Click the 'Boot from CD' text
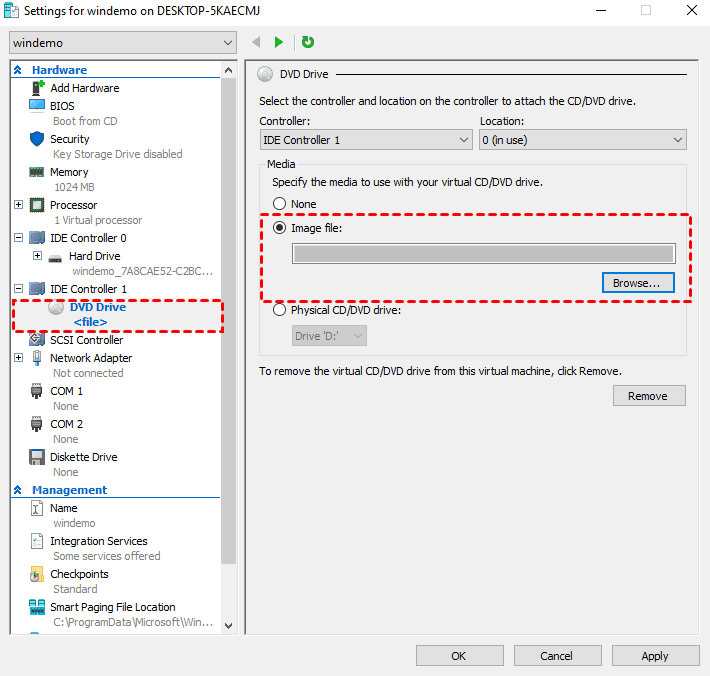Viewport: 710px width, 676px height. tap(85, 121)
